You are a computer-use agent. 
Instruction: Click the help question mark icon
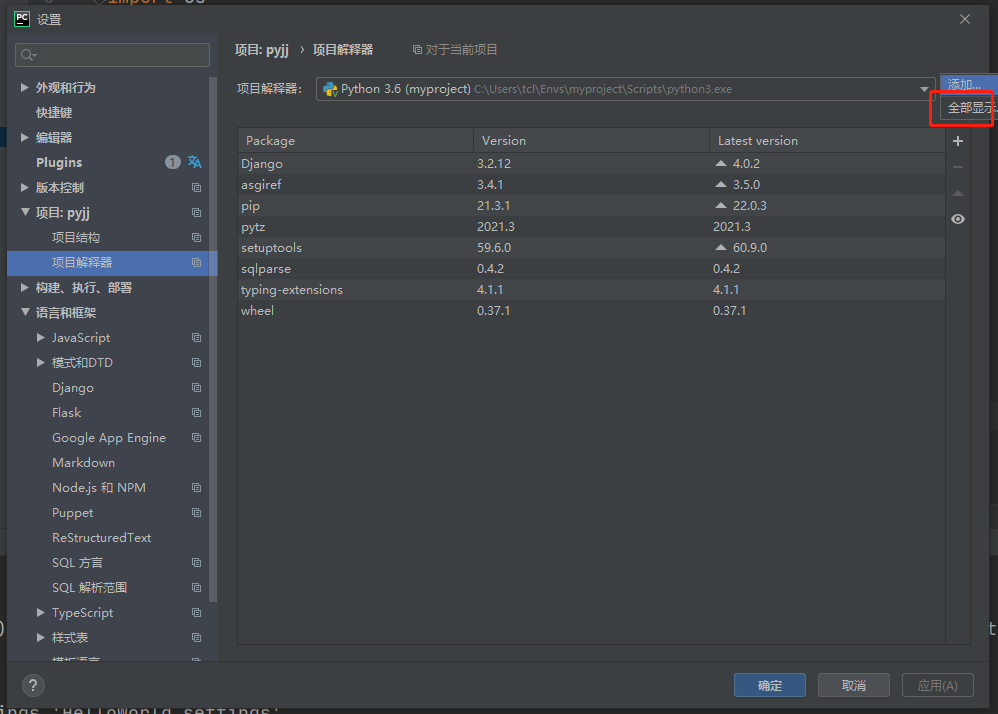coord(33,686)
